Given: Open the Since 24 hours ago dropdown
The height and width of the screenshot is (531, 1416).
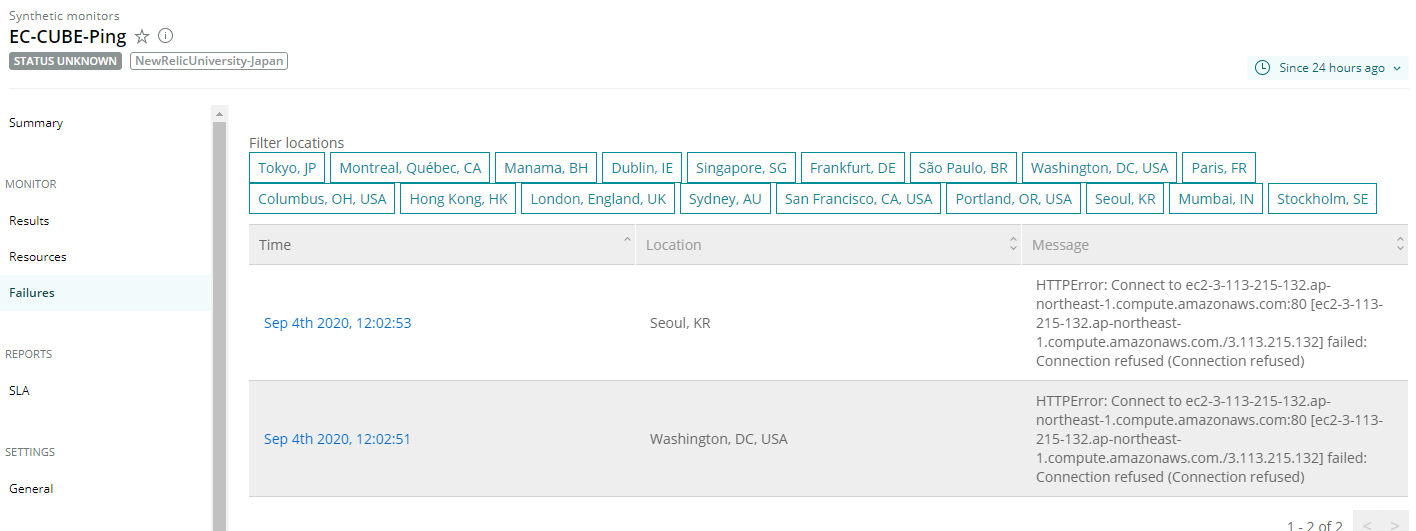Looking at the screenshot, I should pyautogui.click(x=1332, y=68).
